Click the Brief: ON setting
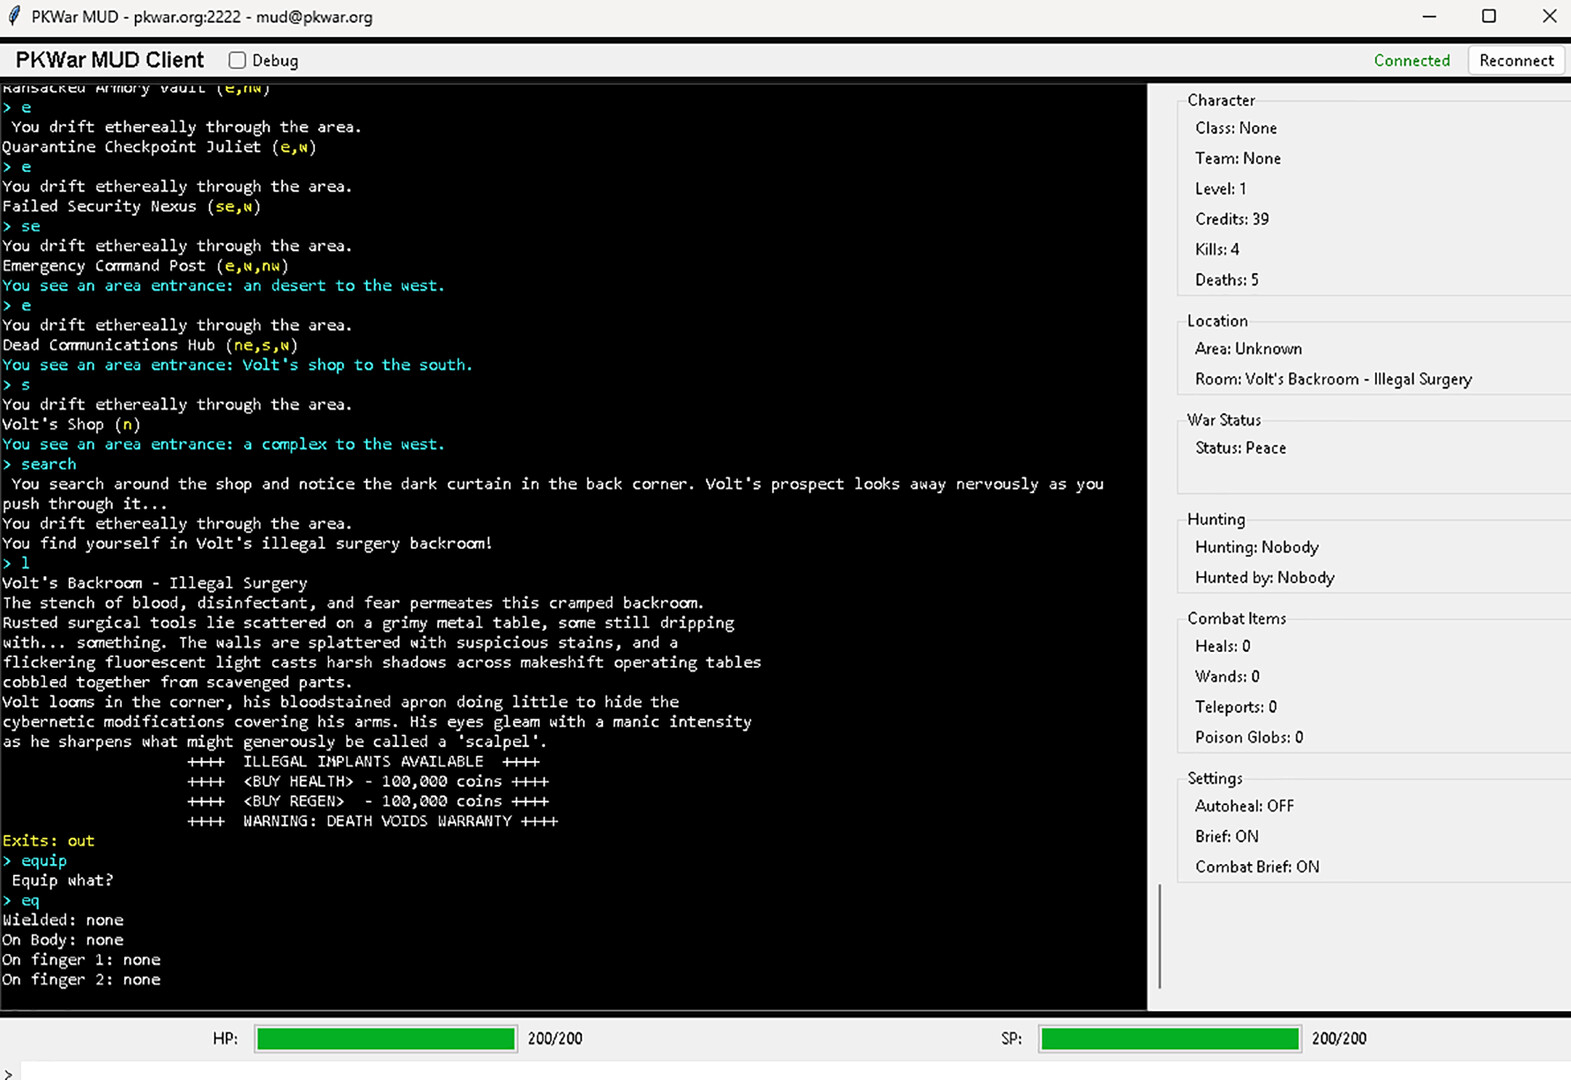 pos(1226,836)
